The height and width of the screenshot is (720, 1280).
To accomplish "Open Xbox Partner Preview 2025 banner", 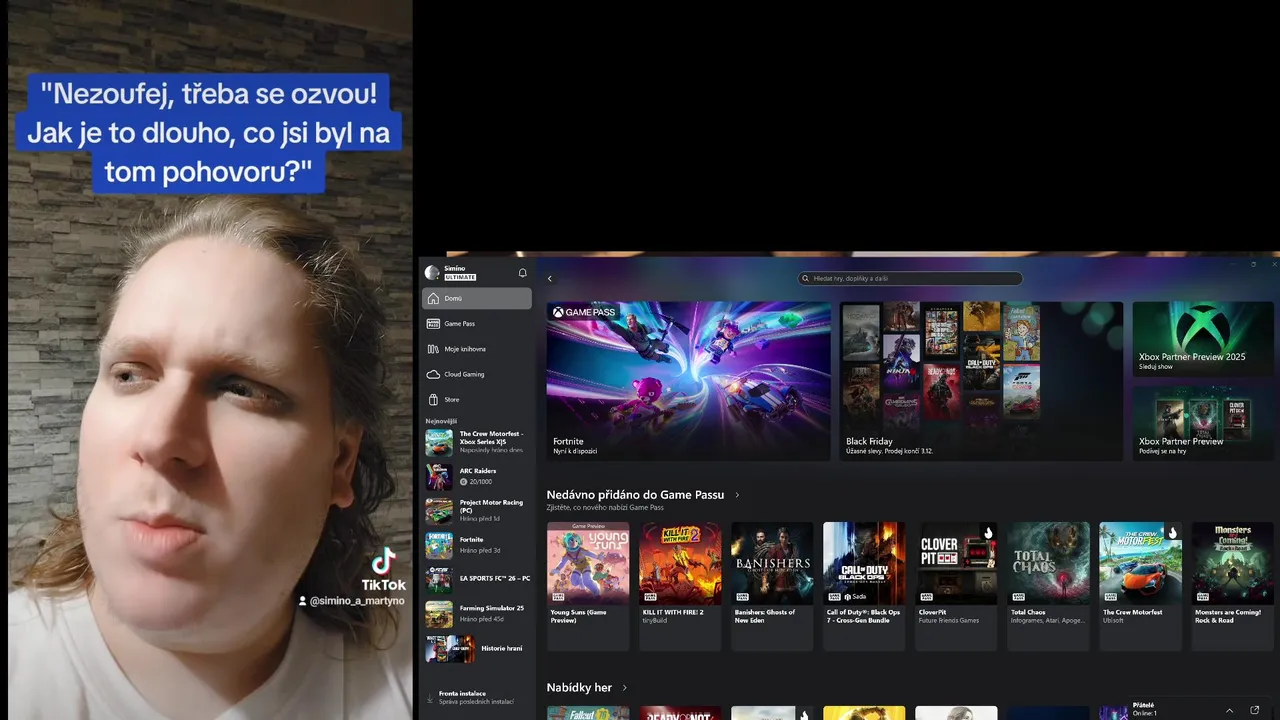I will [x=1203, y=340].
